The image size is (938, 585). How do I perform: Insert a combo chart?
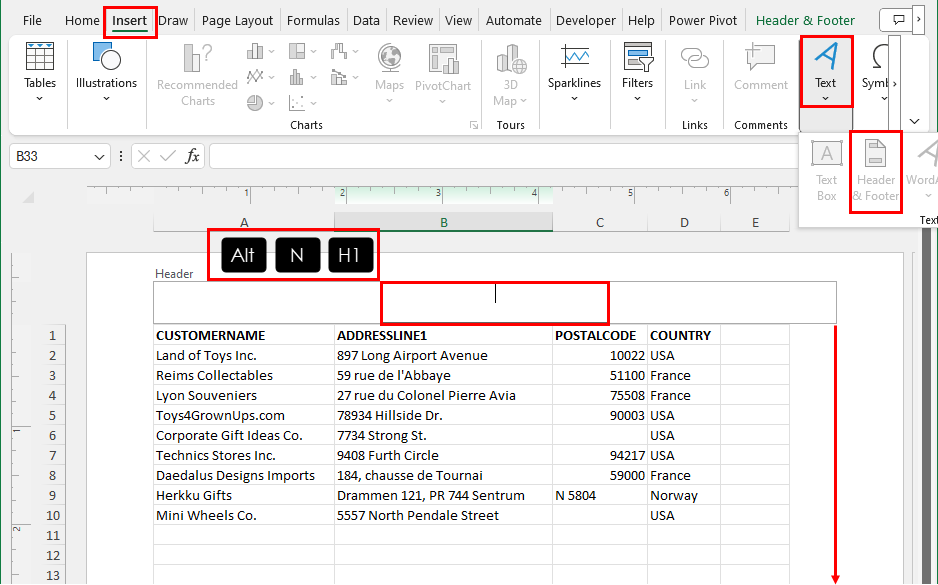(344, 77)
